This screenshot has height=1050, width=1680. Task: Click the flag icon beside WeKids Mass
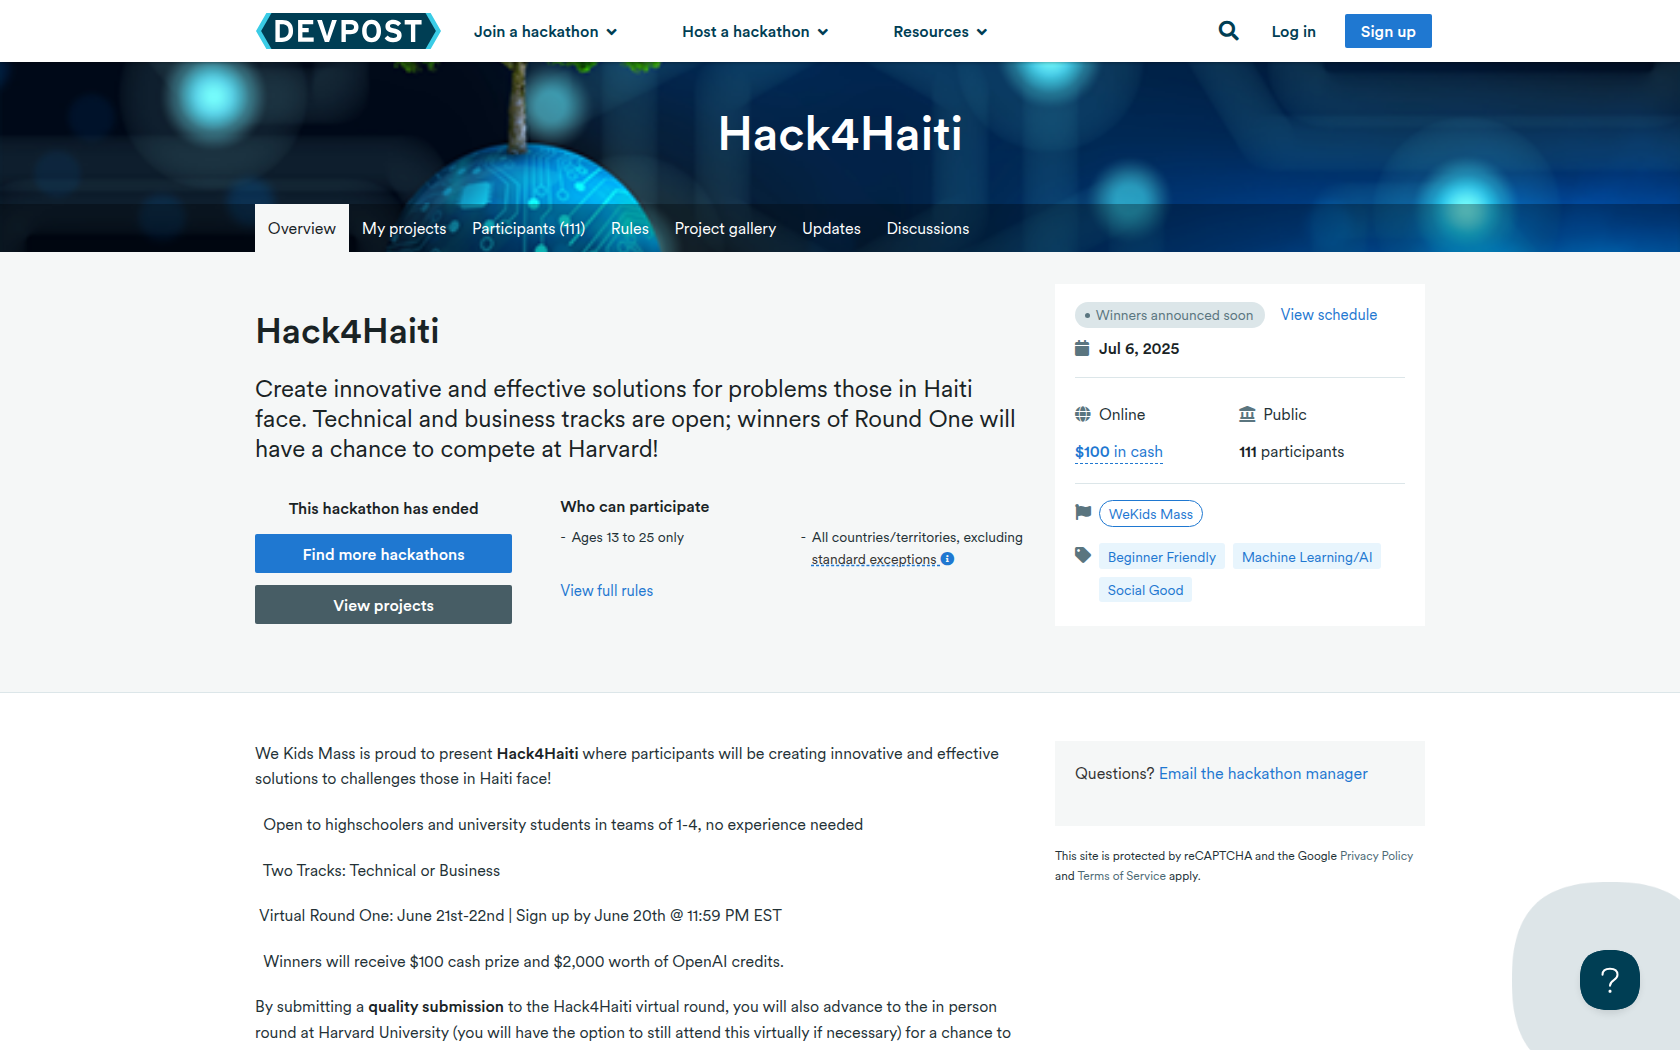point(1083,512)
